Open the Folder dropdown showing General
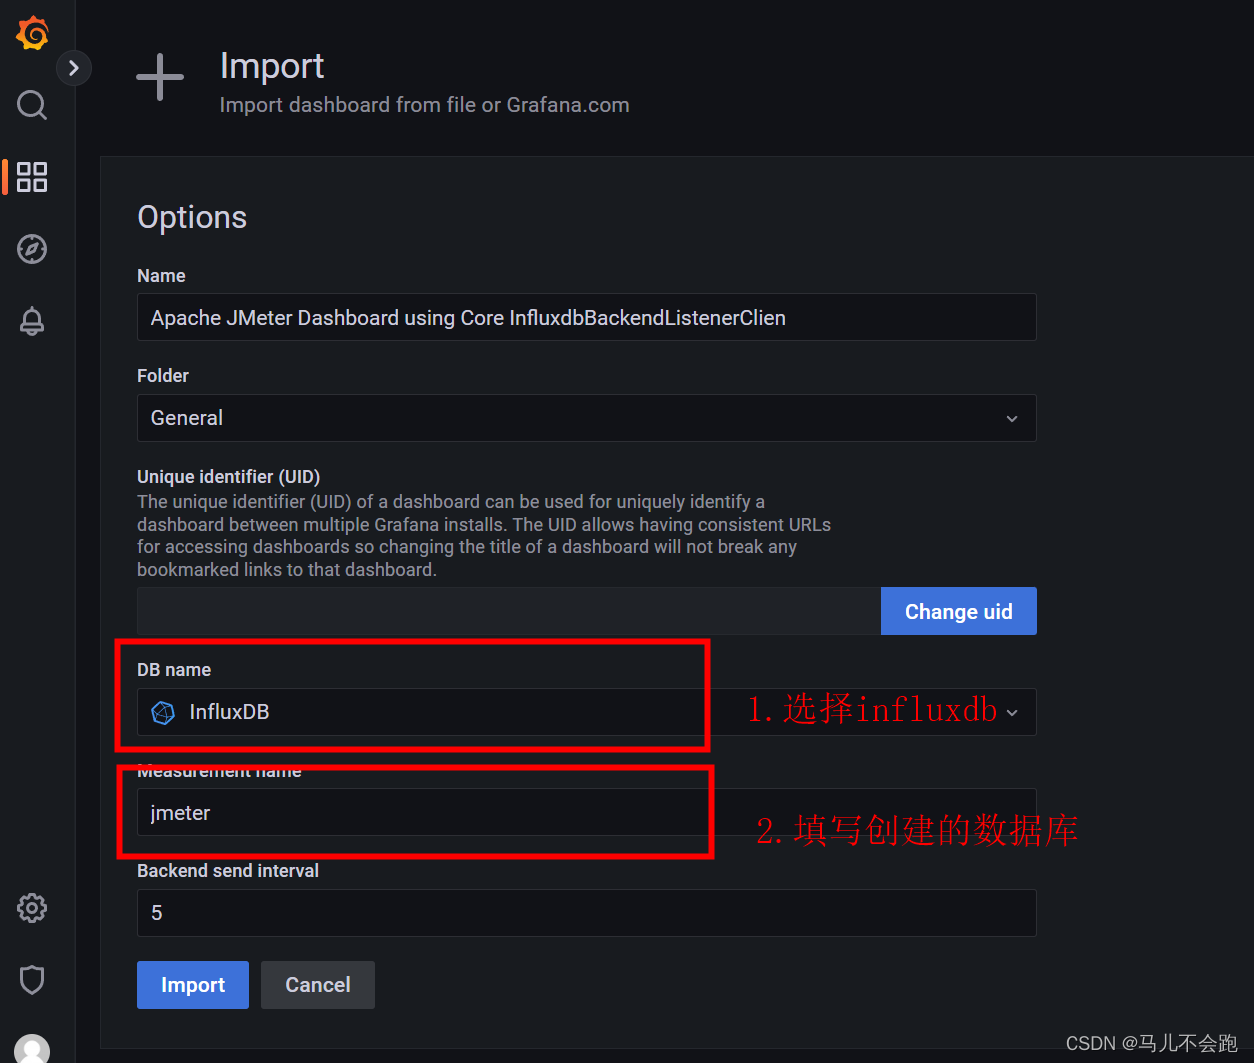The height and width of the screenshot is (1063, 1254). (586, 418)
